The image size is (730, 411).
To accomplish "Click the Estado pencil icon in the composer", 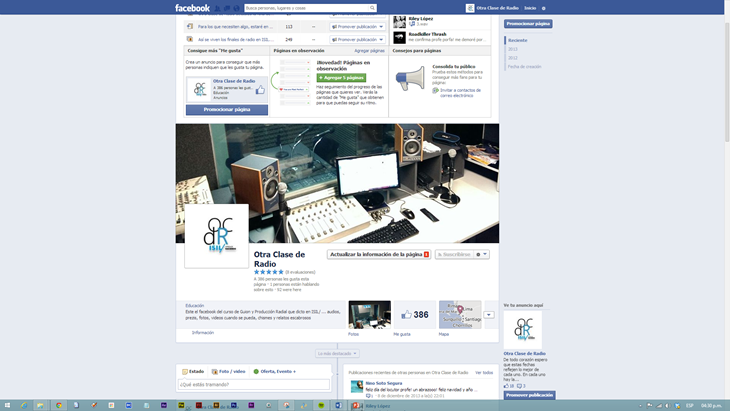I will [185, 371].
